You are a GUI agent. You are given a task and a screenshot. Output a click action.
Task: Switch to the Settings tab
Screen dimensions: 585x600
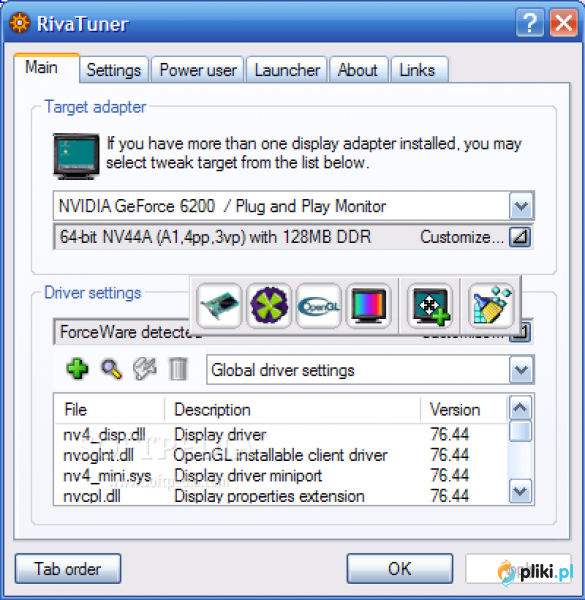pos(114,70)
